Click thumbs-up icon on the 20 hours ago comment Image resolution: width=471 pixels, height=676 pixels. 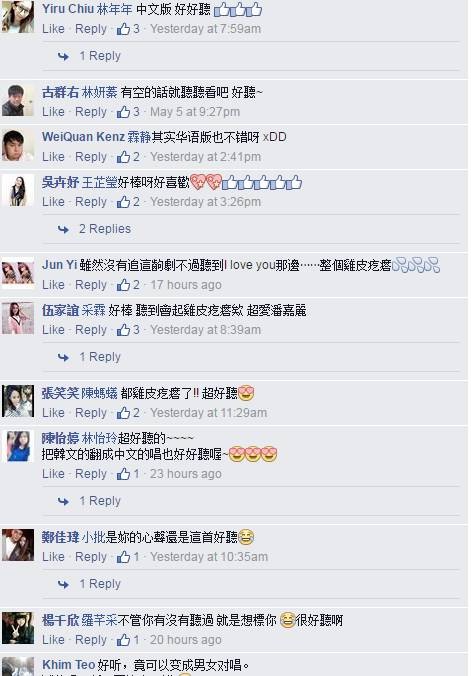123,640
